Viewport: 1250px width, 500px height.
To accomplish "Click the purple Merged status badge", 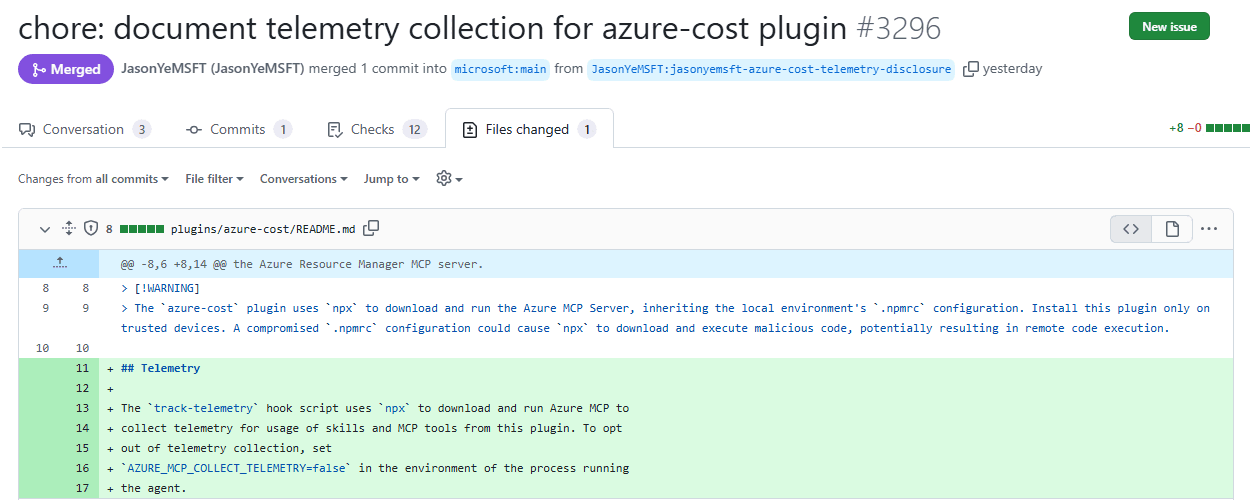I will [66, 69].
